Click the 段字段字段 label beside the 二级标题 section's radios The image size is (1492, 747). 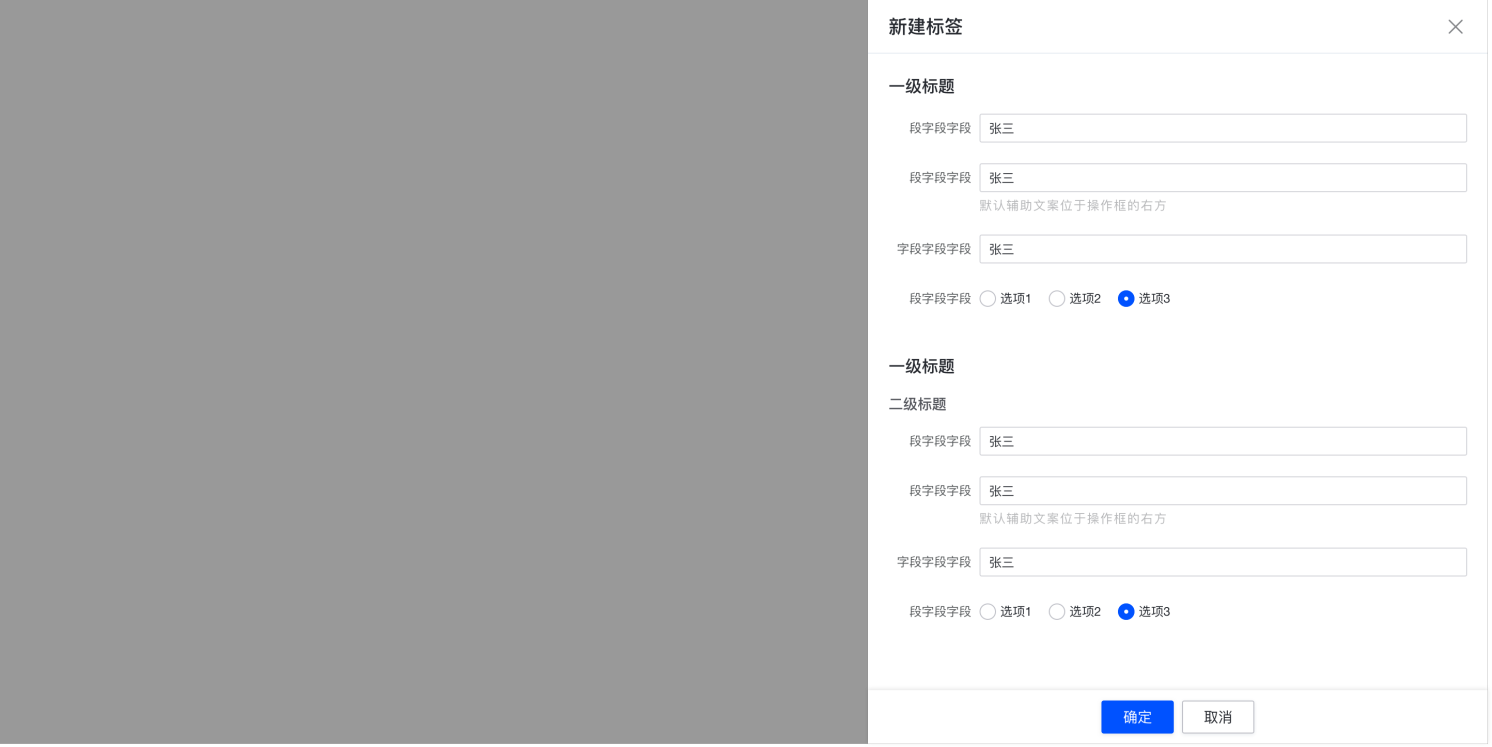tap(942, 613)
